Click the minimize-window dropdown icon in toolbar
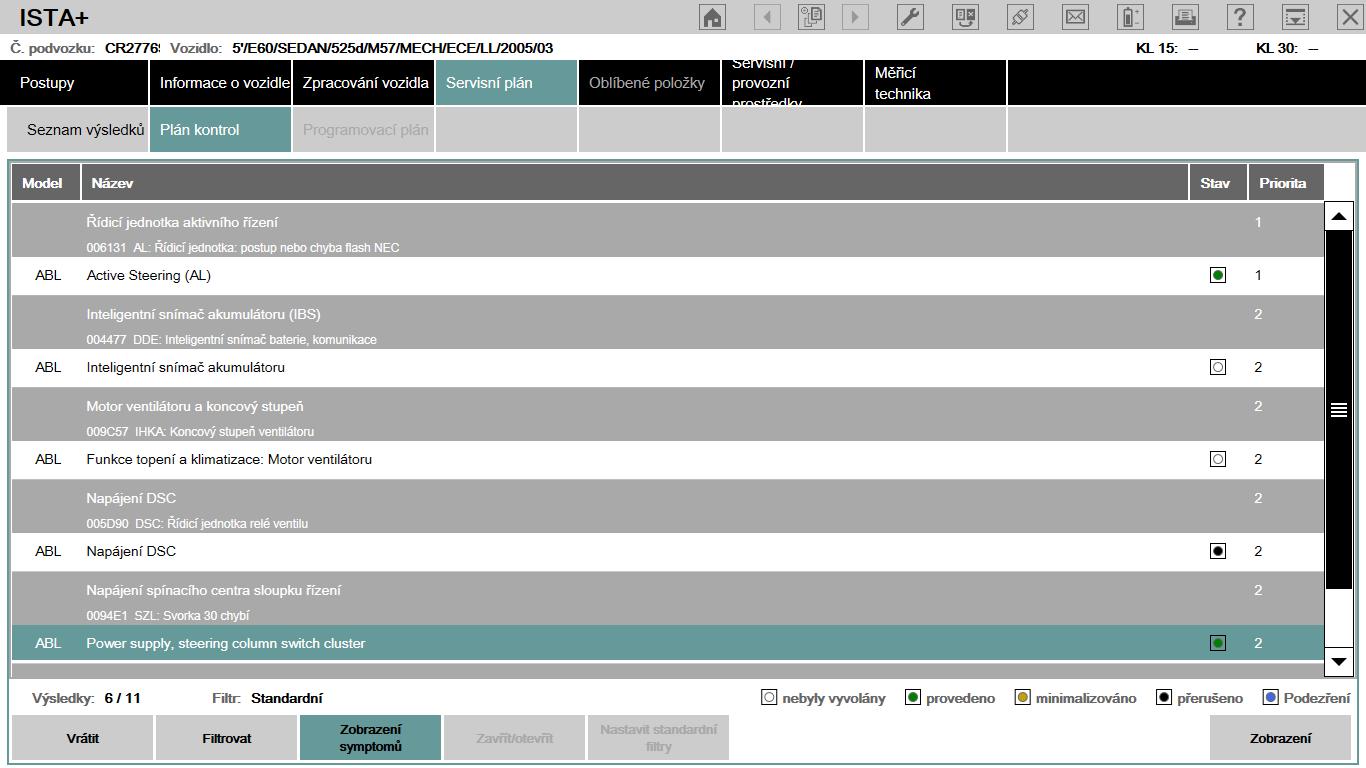 [x=1295, y=17]
